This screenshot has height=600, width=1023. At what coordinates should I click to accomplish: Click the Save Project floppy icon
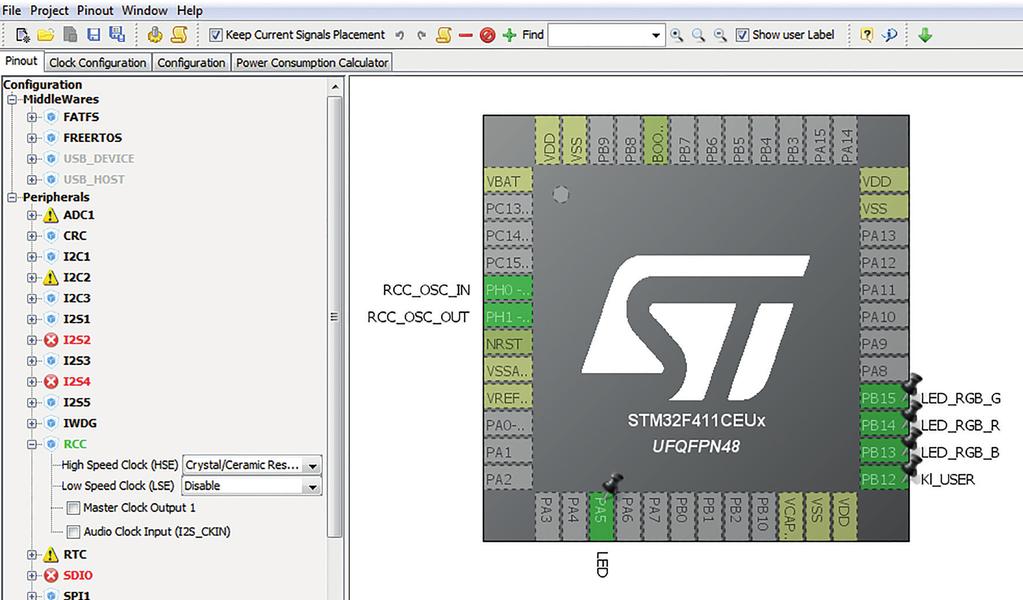(95, 35)
